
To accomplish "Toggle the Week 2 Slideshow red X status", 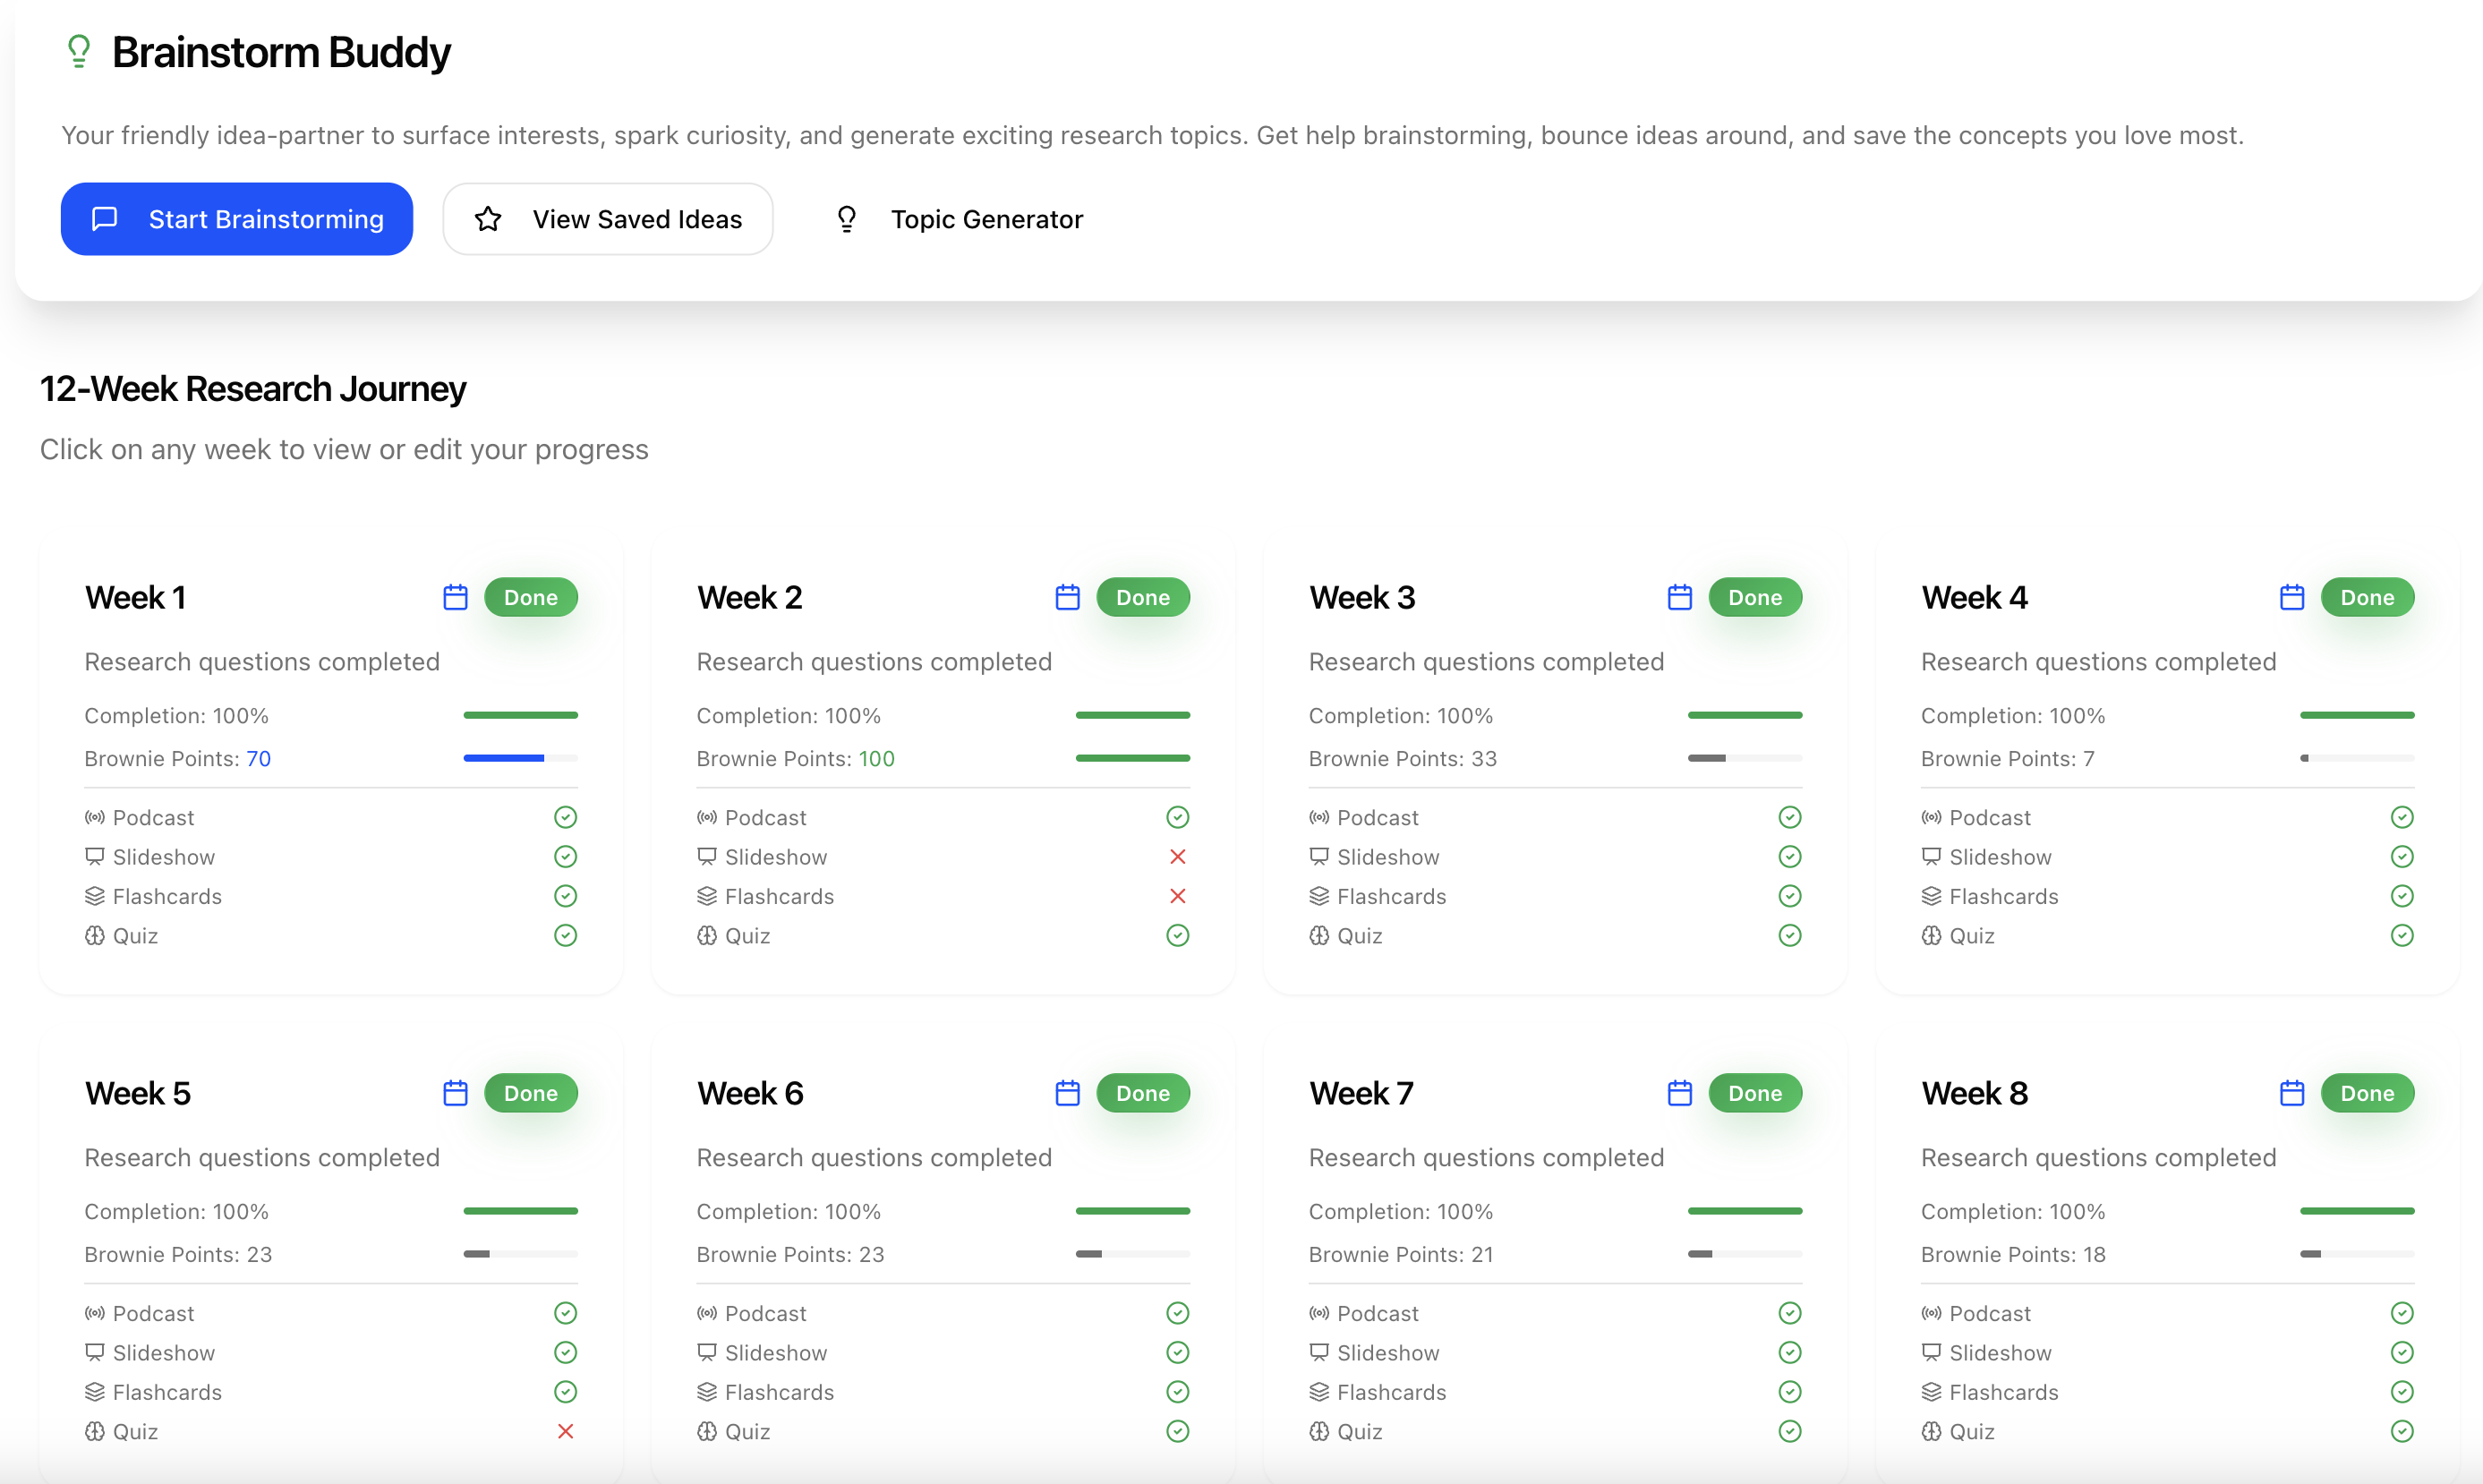I will pos(1177,857).
